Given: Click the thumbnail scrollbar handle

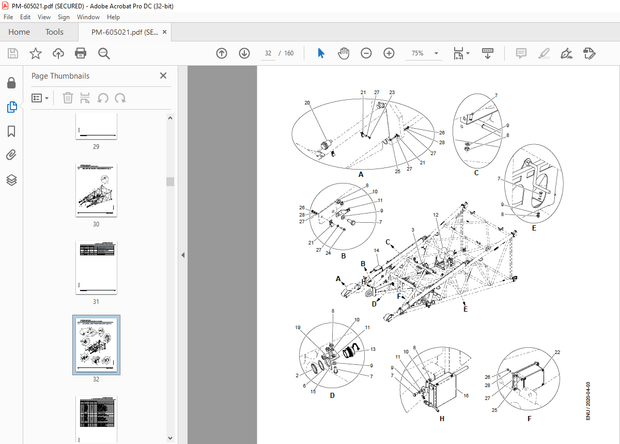Looking at the screenshot, I should point(170,181).
